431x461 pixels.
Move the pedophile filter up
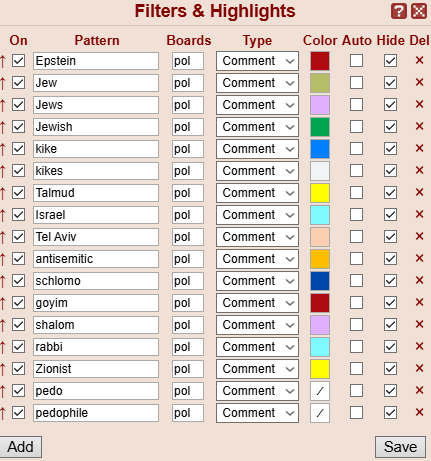(x=3, y=413)
